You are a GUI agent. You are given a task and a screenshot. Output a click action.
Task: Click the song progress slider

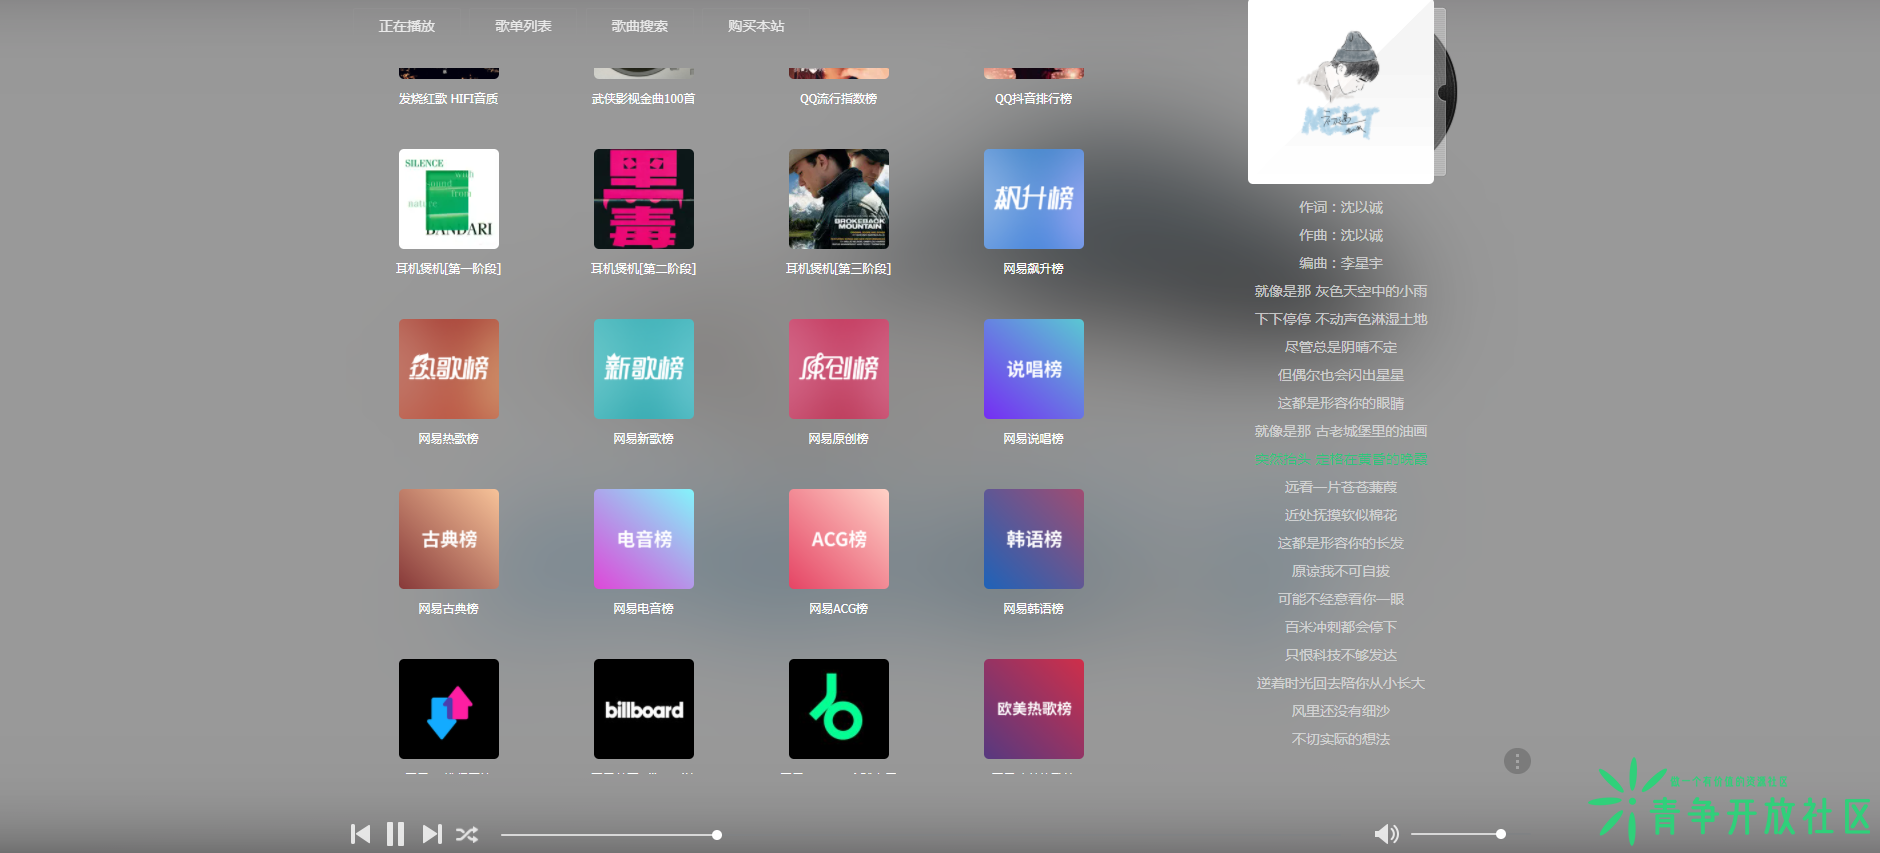coord(611,835)
